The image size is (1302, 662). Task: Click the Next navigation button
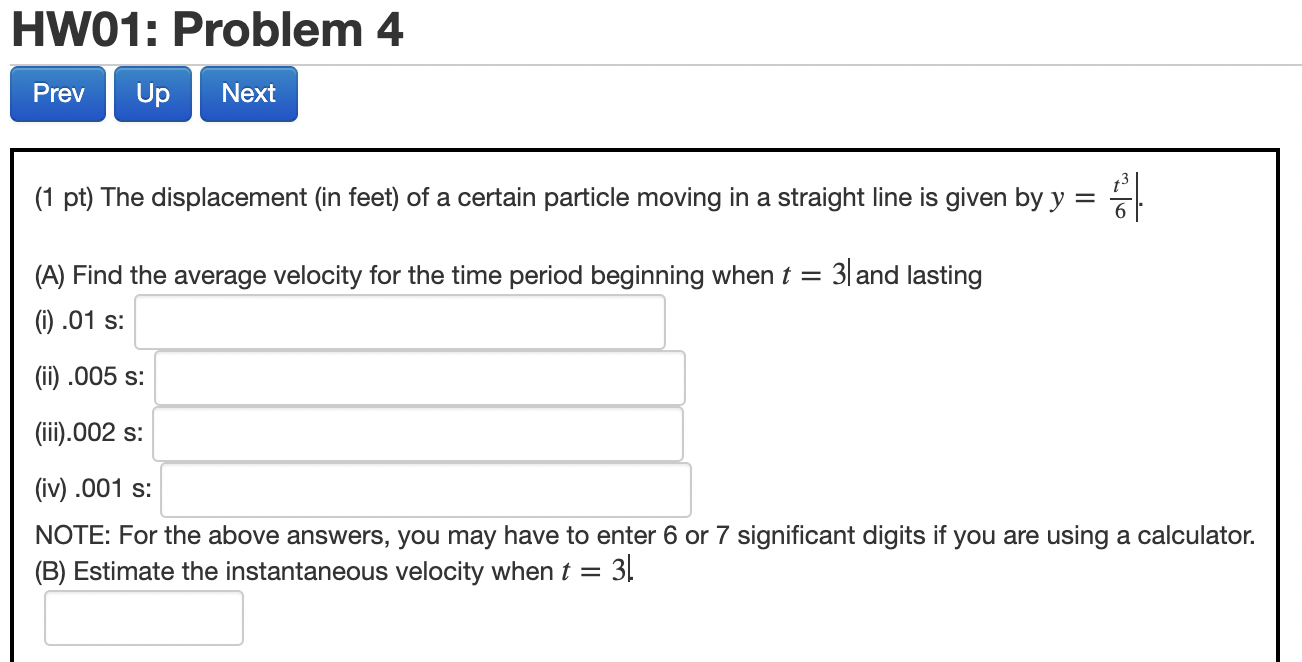(248, 93)
